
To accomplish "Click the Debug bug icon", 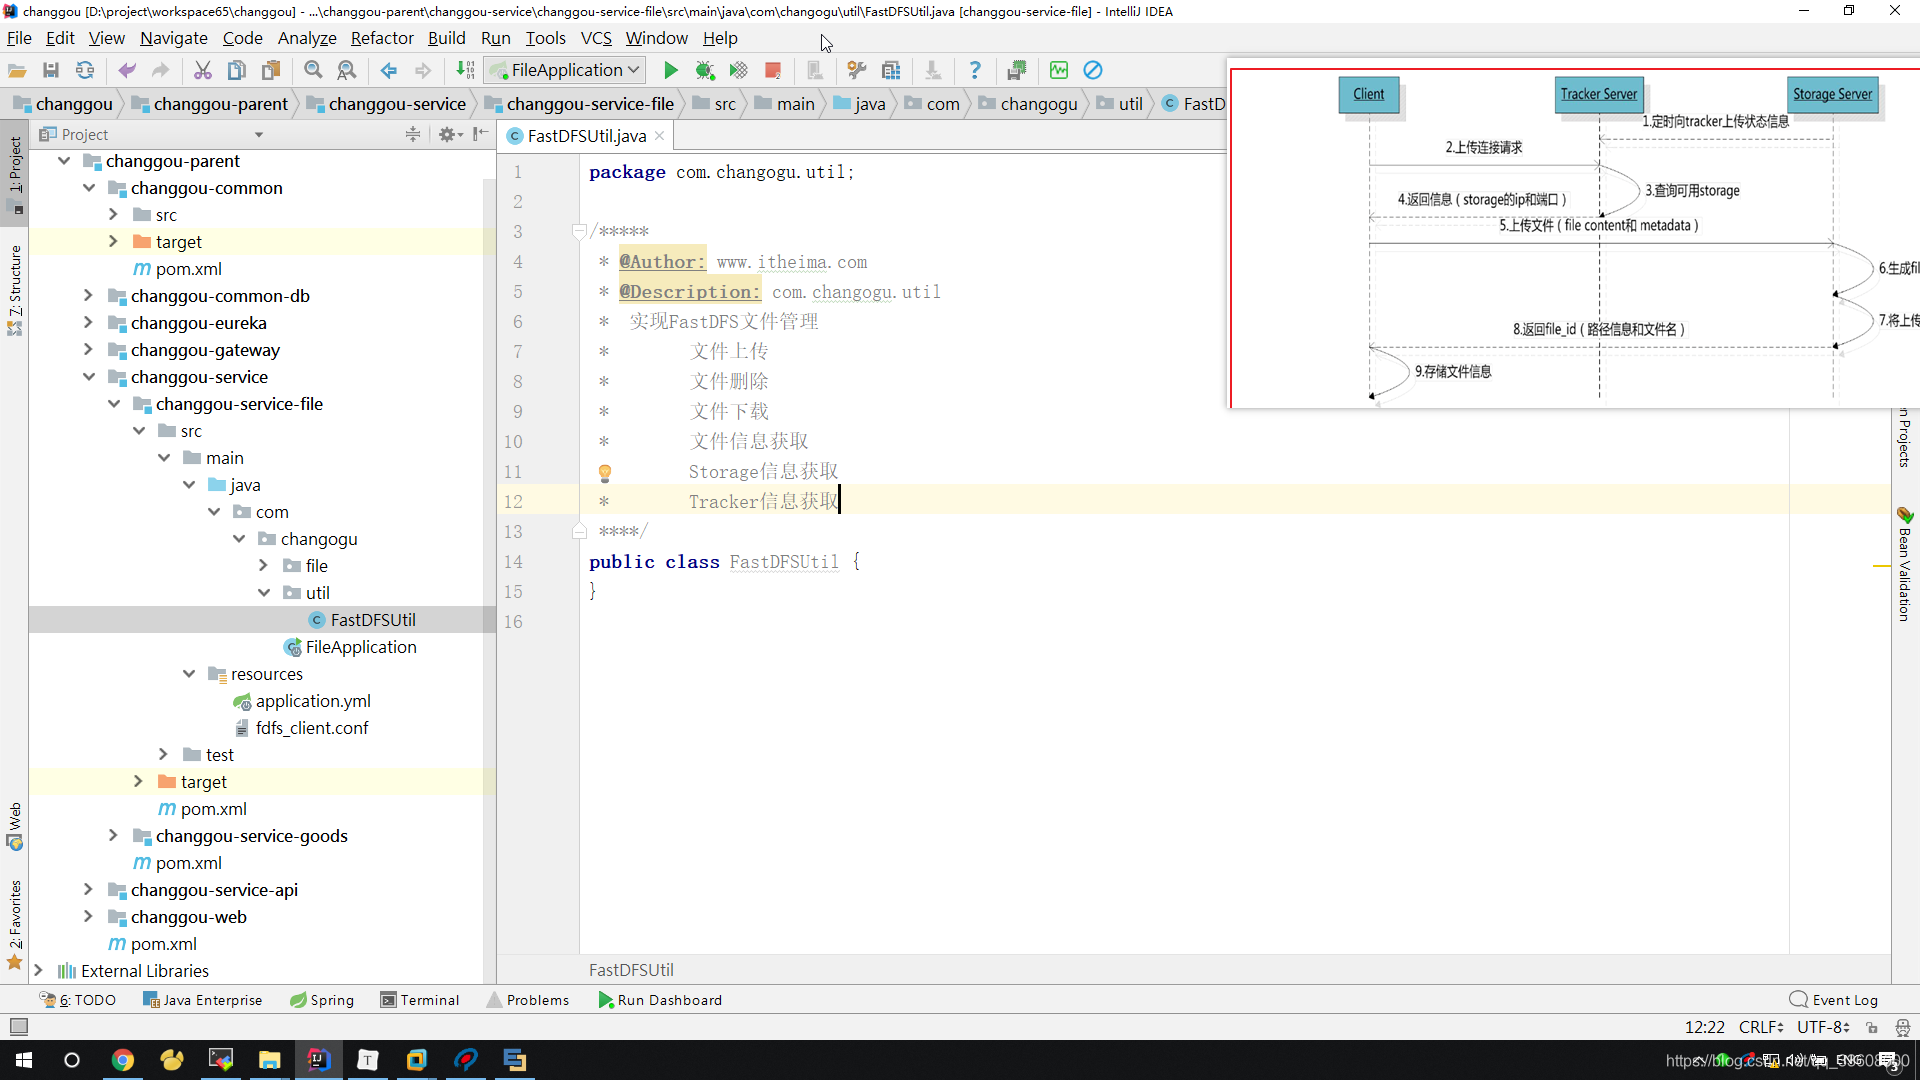I will [705, 71].
